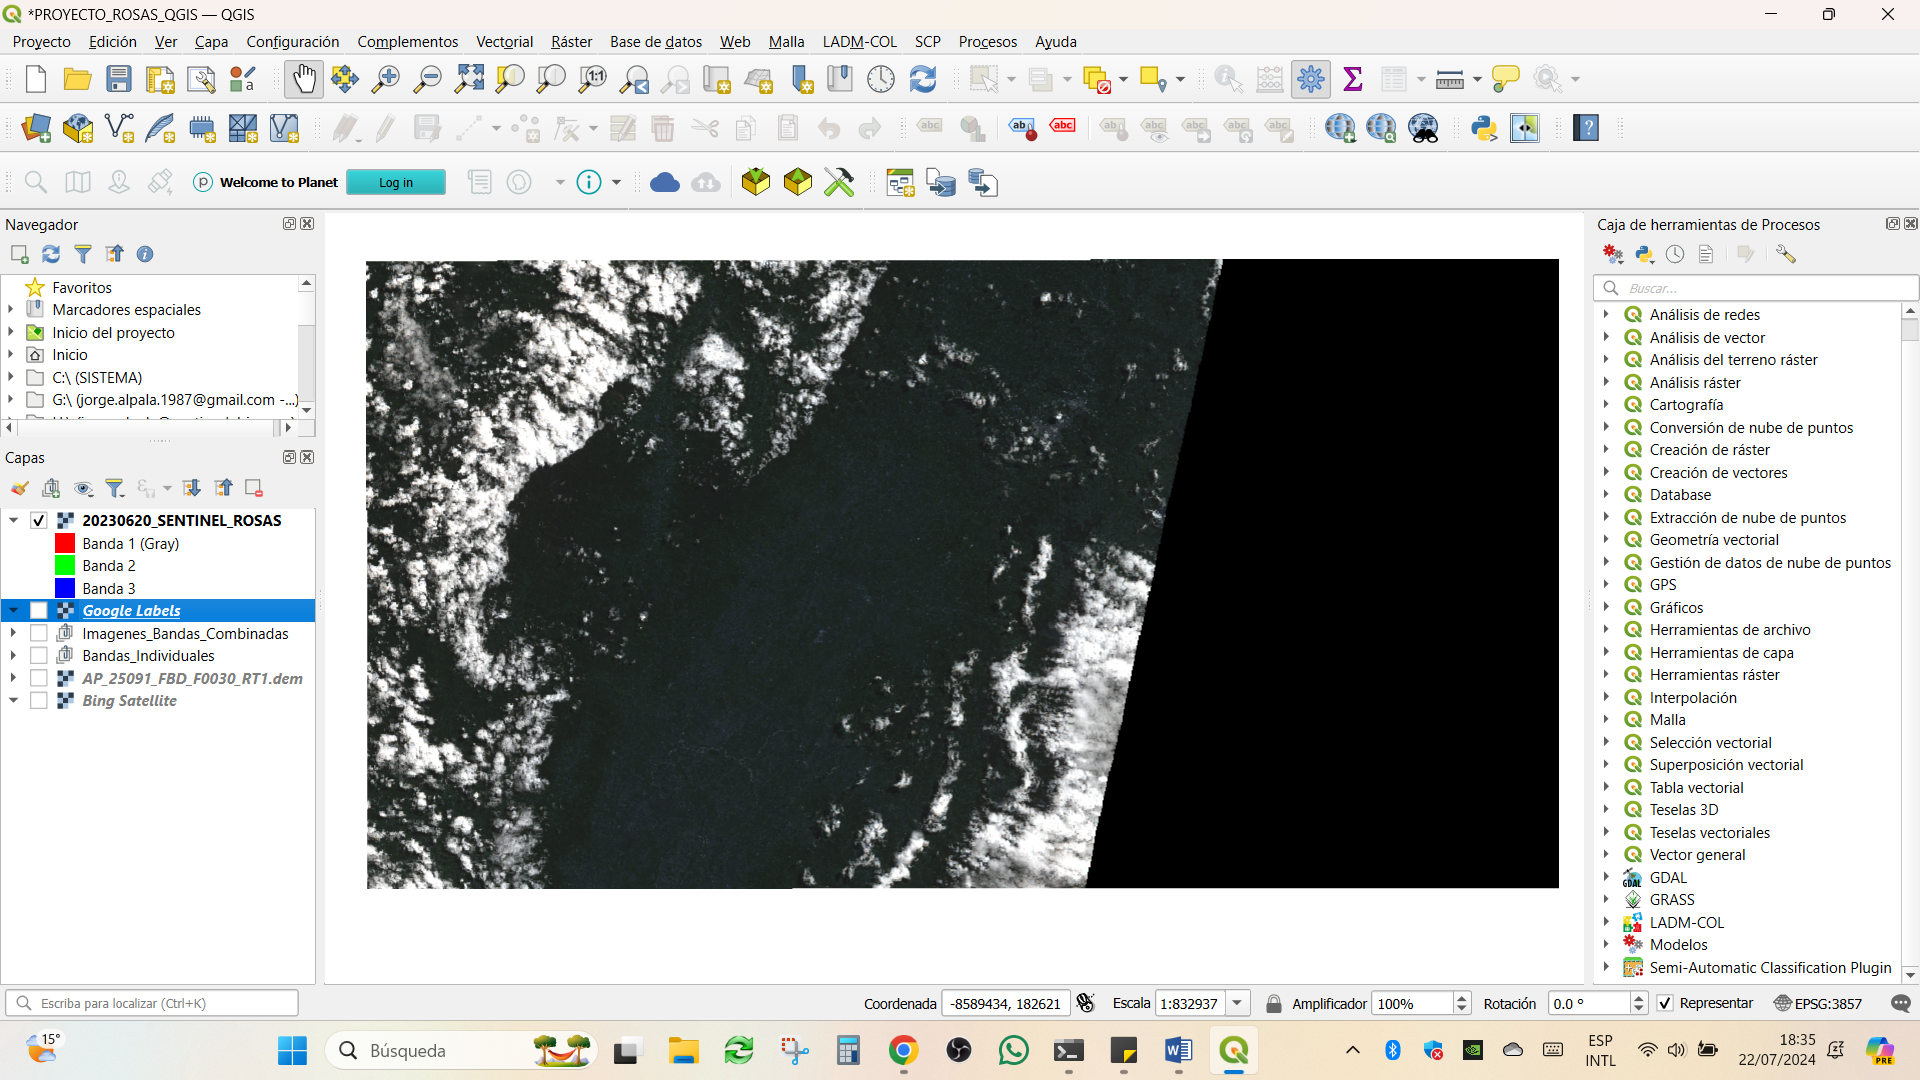Open the Python console icon
The width and height of the screenshot is (1920, 1080).
coord(1483,128)
